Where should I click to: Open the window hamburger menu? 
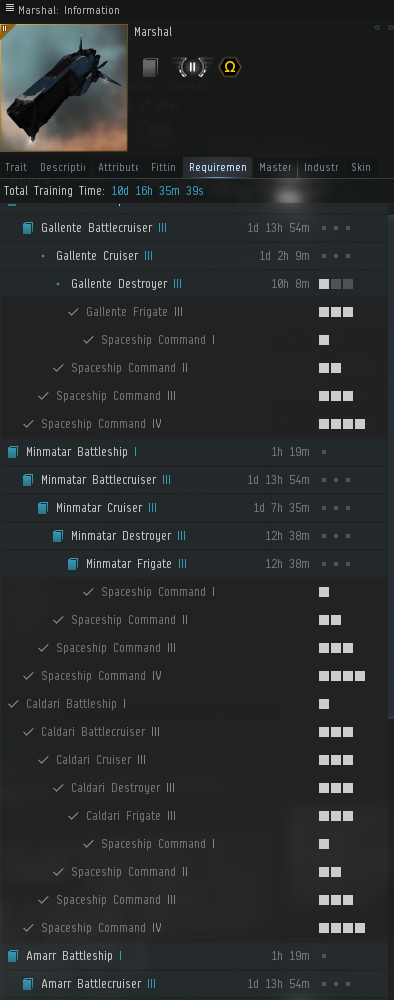tap(10, 8)
